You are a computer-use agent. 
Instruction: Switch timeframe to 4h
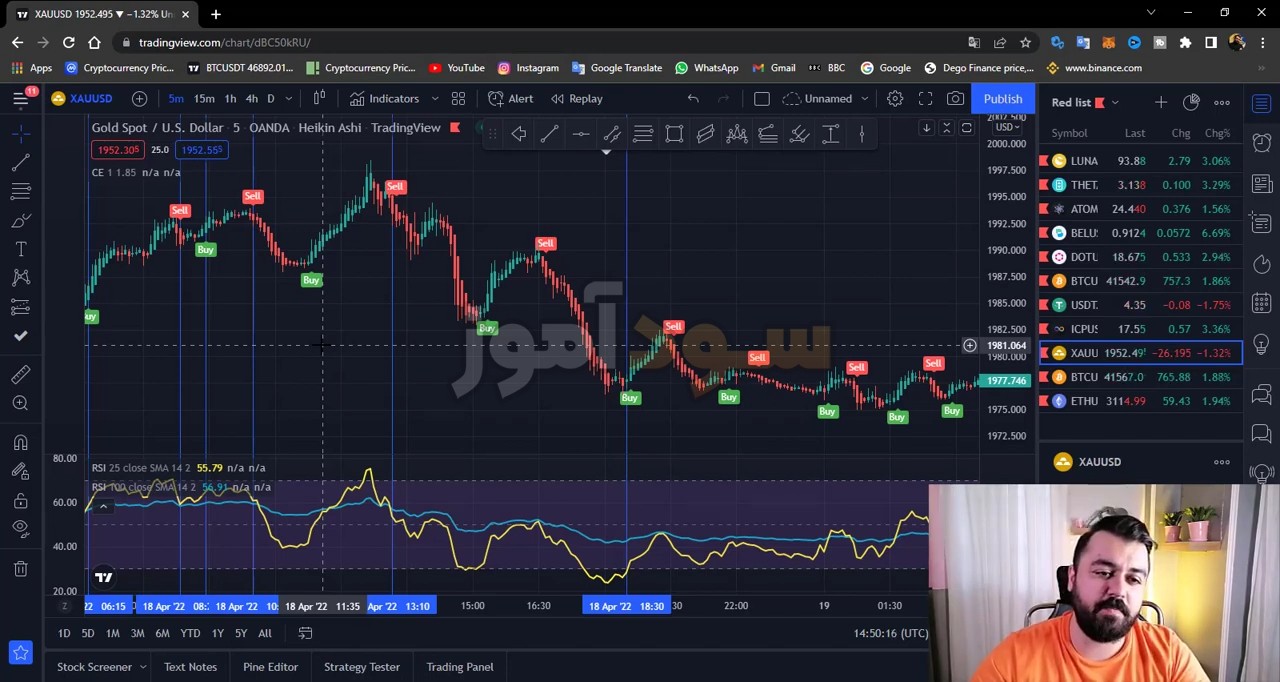[x=251, y=98]
